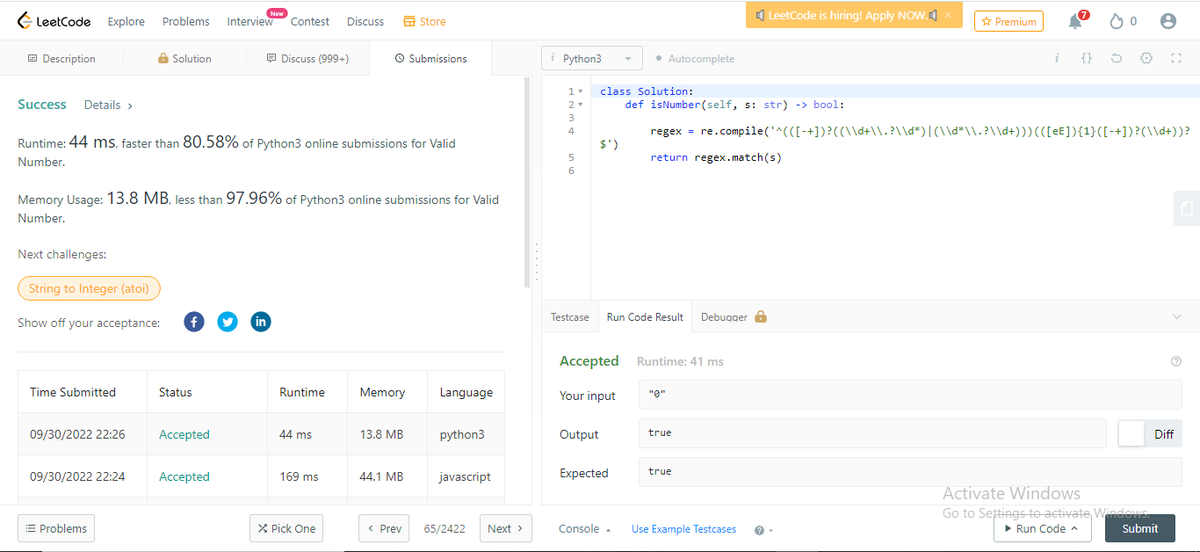This screenshot has width=1200, height=552.
Task: Open Accepted javascript submission
Action: point(184,477)
